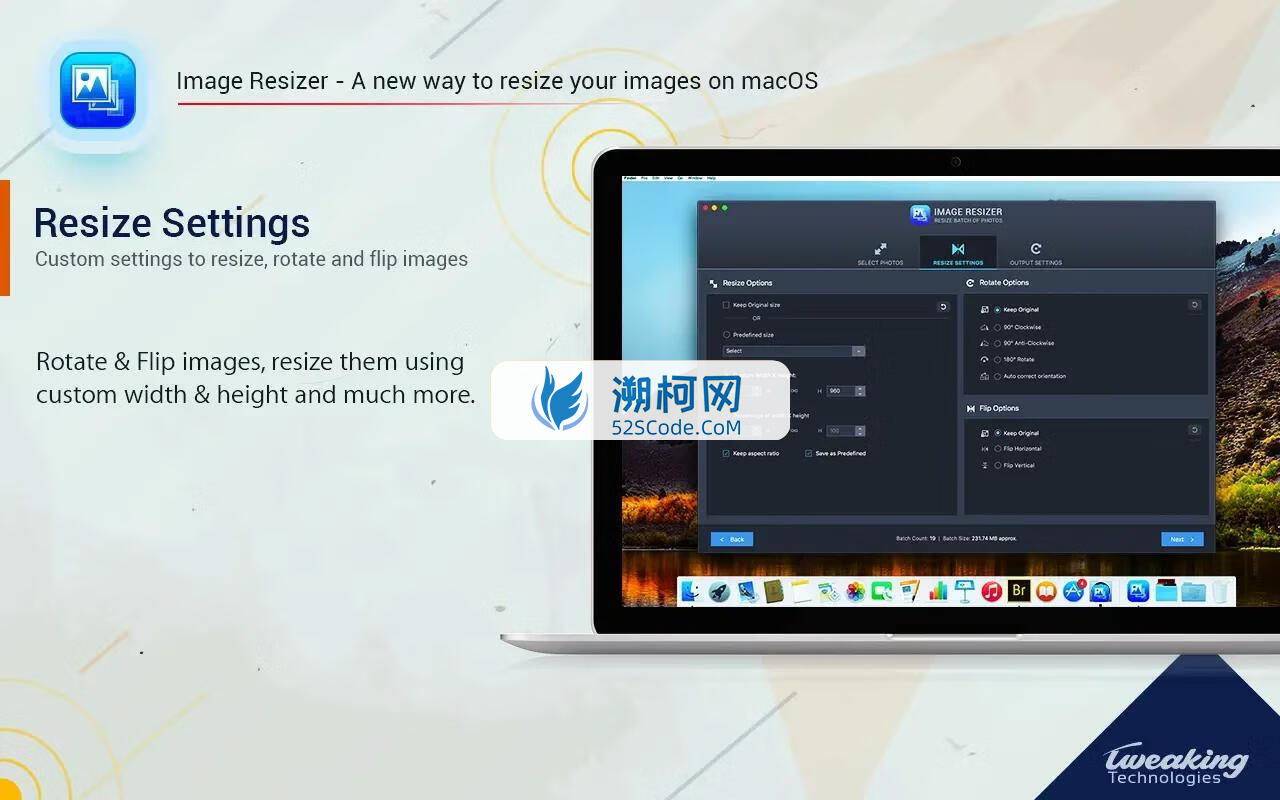The image size is (1280, 800).
Task: Select the Flip Horizontal radio button
Action: [997, 449]
